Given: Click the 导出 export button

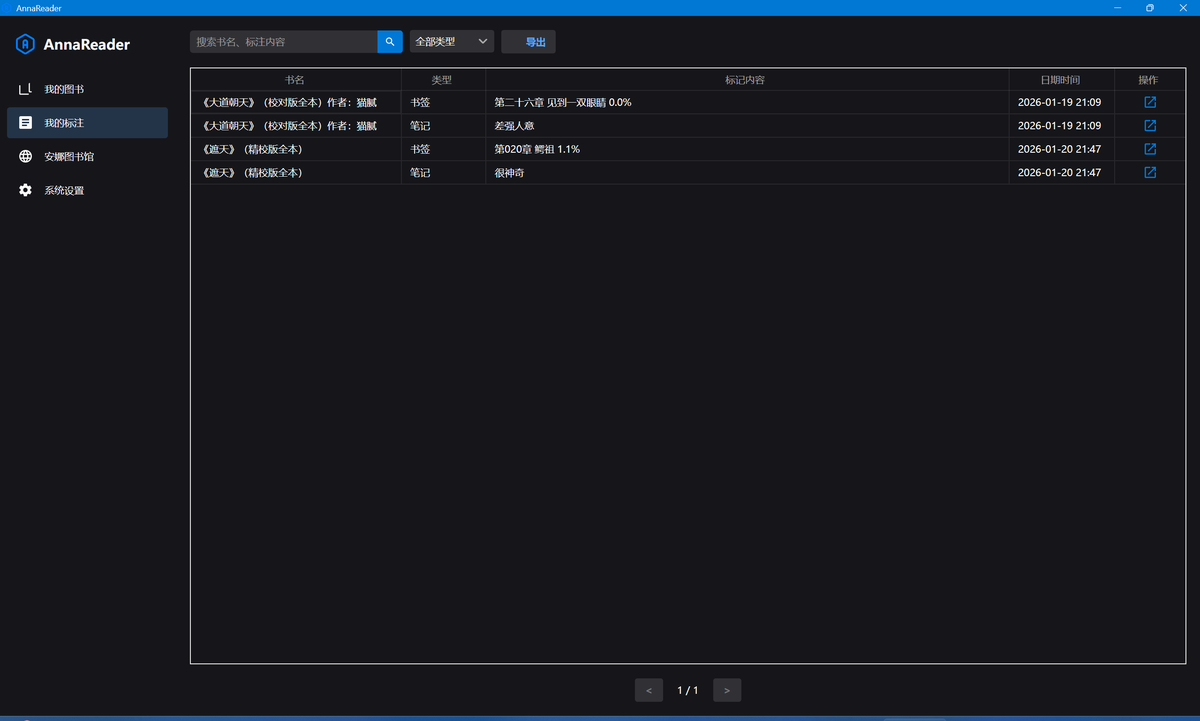Looking at the screenshot, I should [528, 42].
